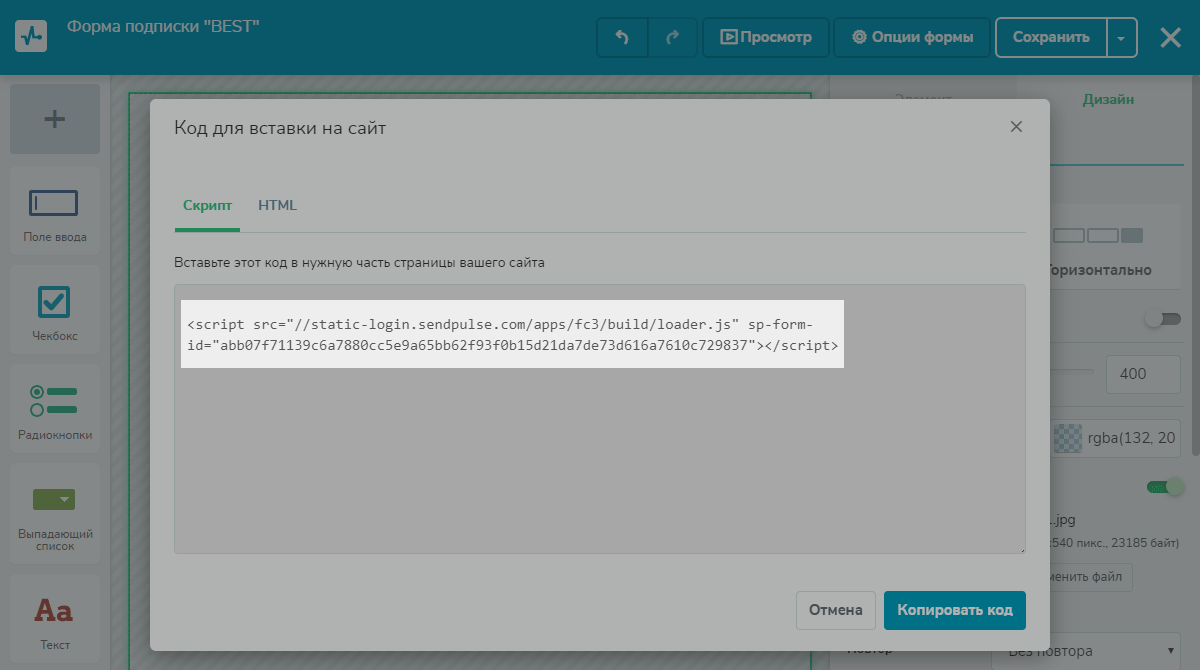The height and width of the screenshot is (670, 1200).
Task: Insert a Текст element
Action: [55, 620]
